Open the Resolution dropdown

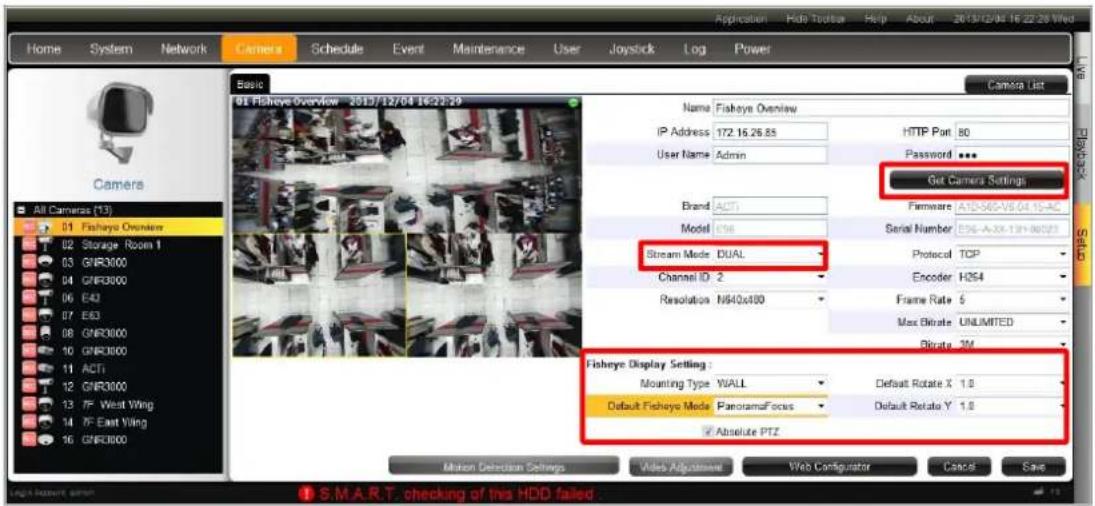[770, 299]
